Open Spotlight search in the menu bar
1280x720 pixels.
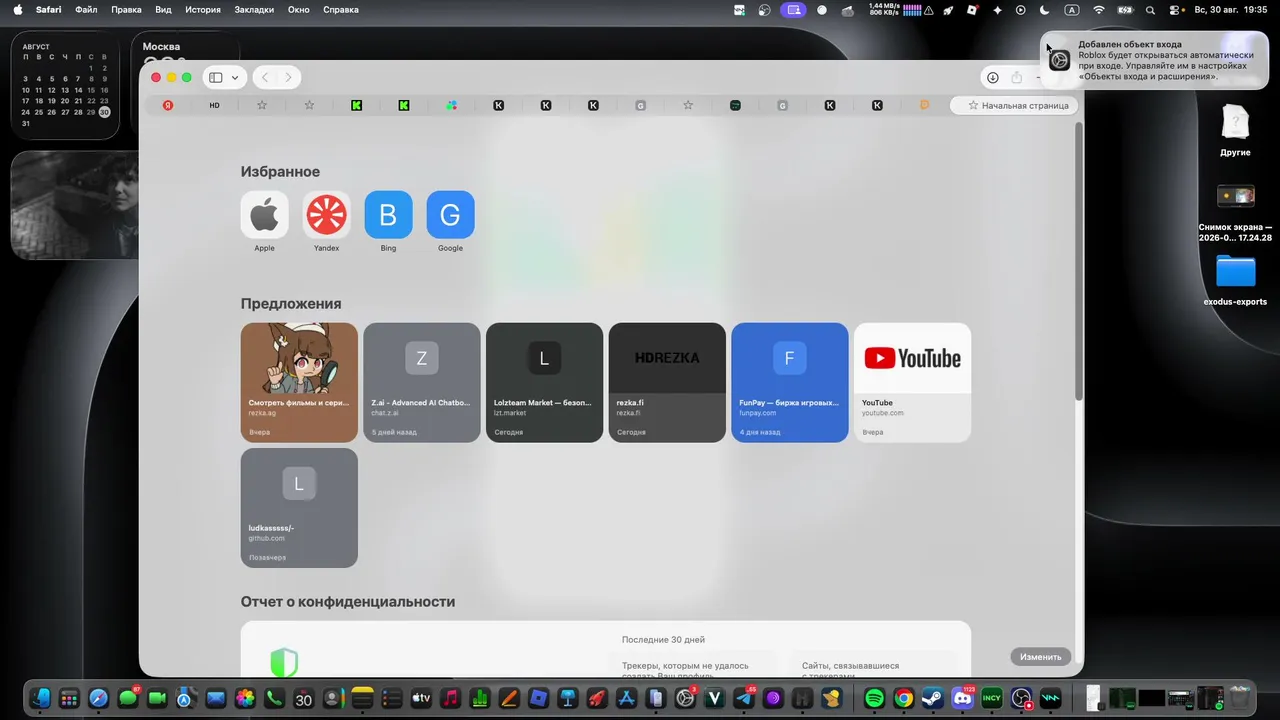[x=1150, y=10]
